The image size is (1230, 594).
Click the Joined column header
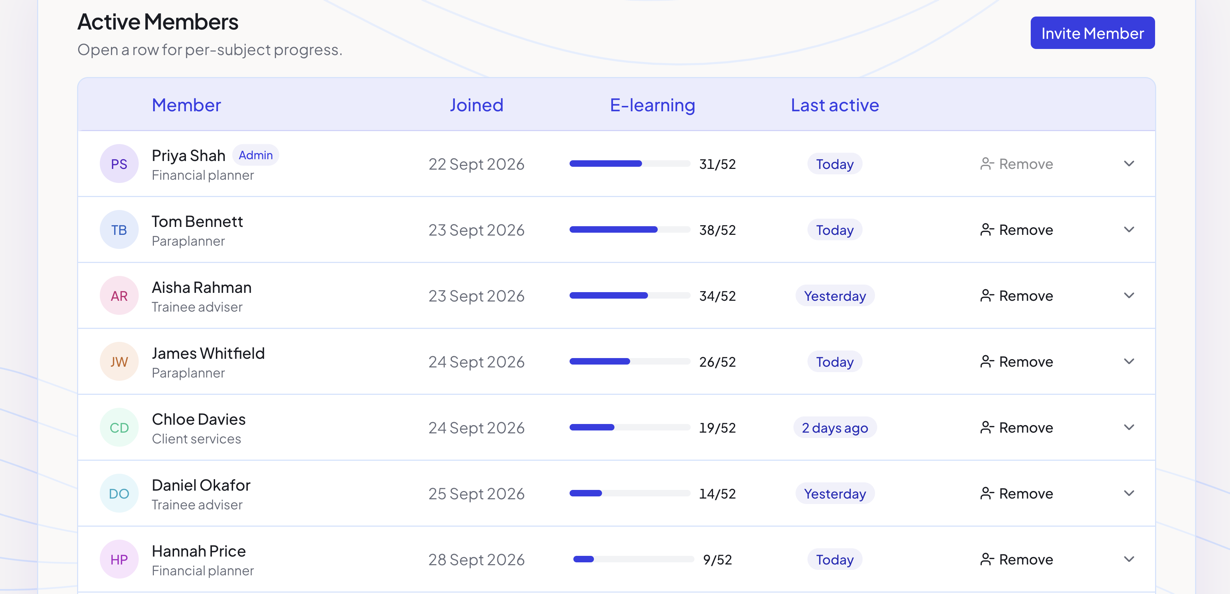coord(477,105)
